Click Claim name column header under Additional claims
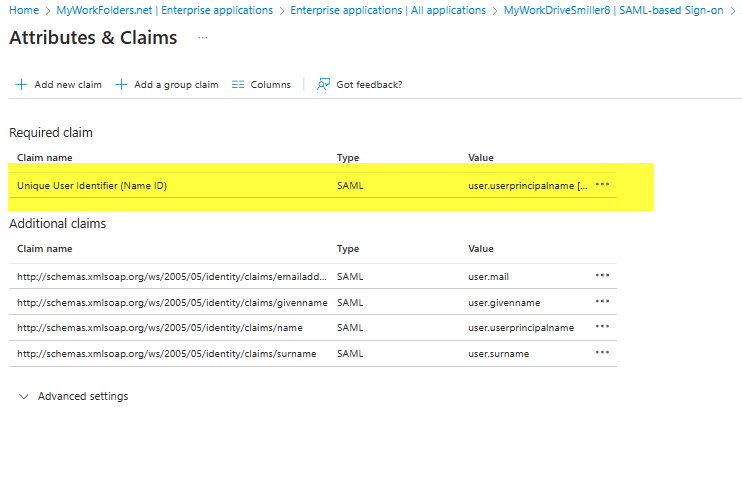 pos(45,249)
